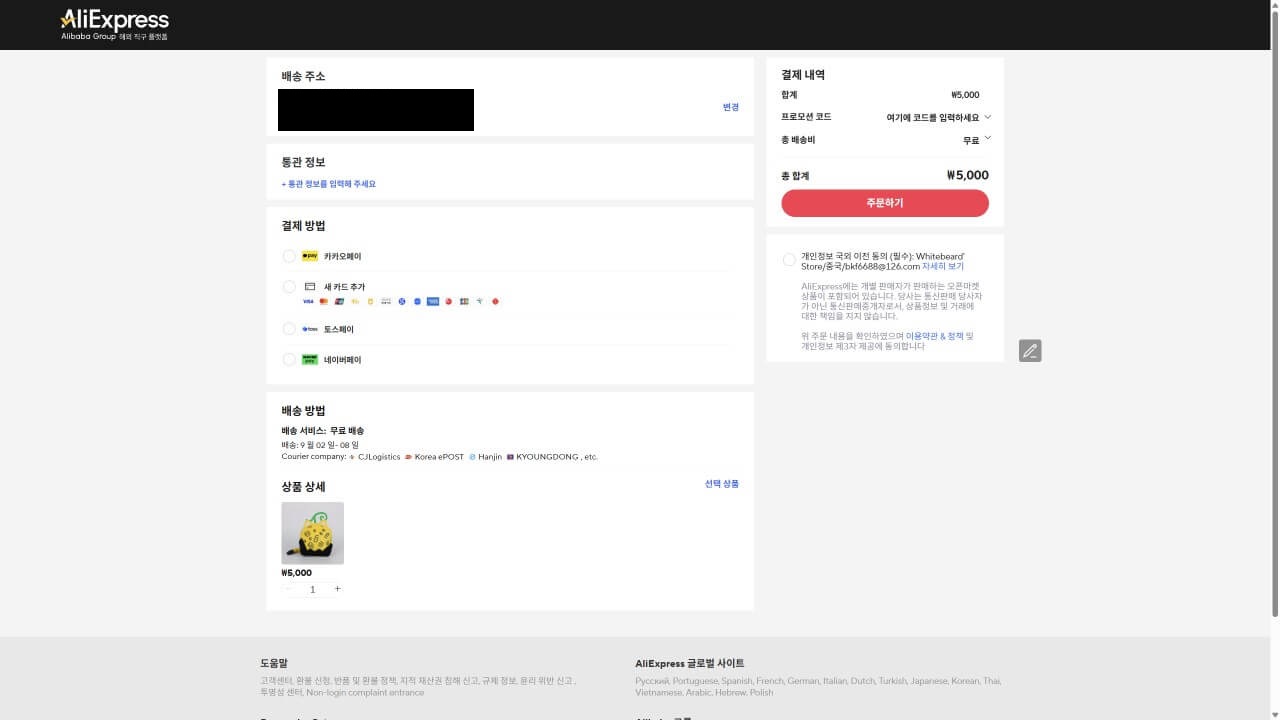Click the 총 합계 ₩5,000 amount
Screen dimensions: 1280x720
967,175
